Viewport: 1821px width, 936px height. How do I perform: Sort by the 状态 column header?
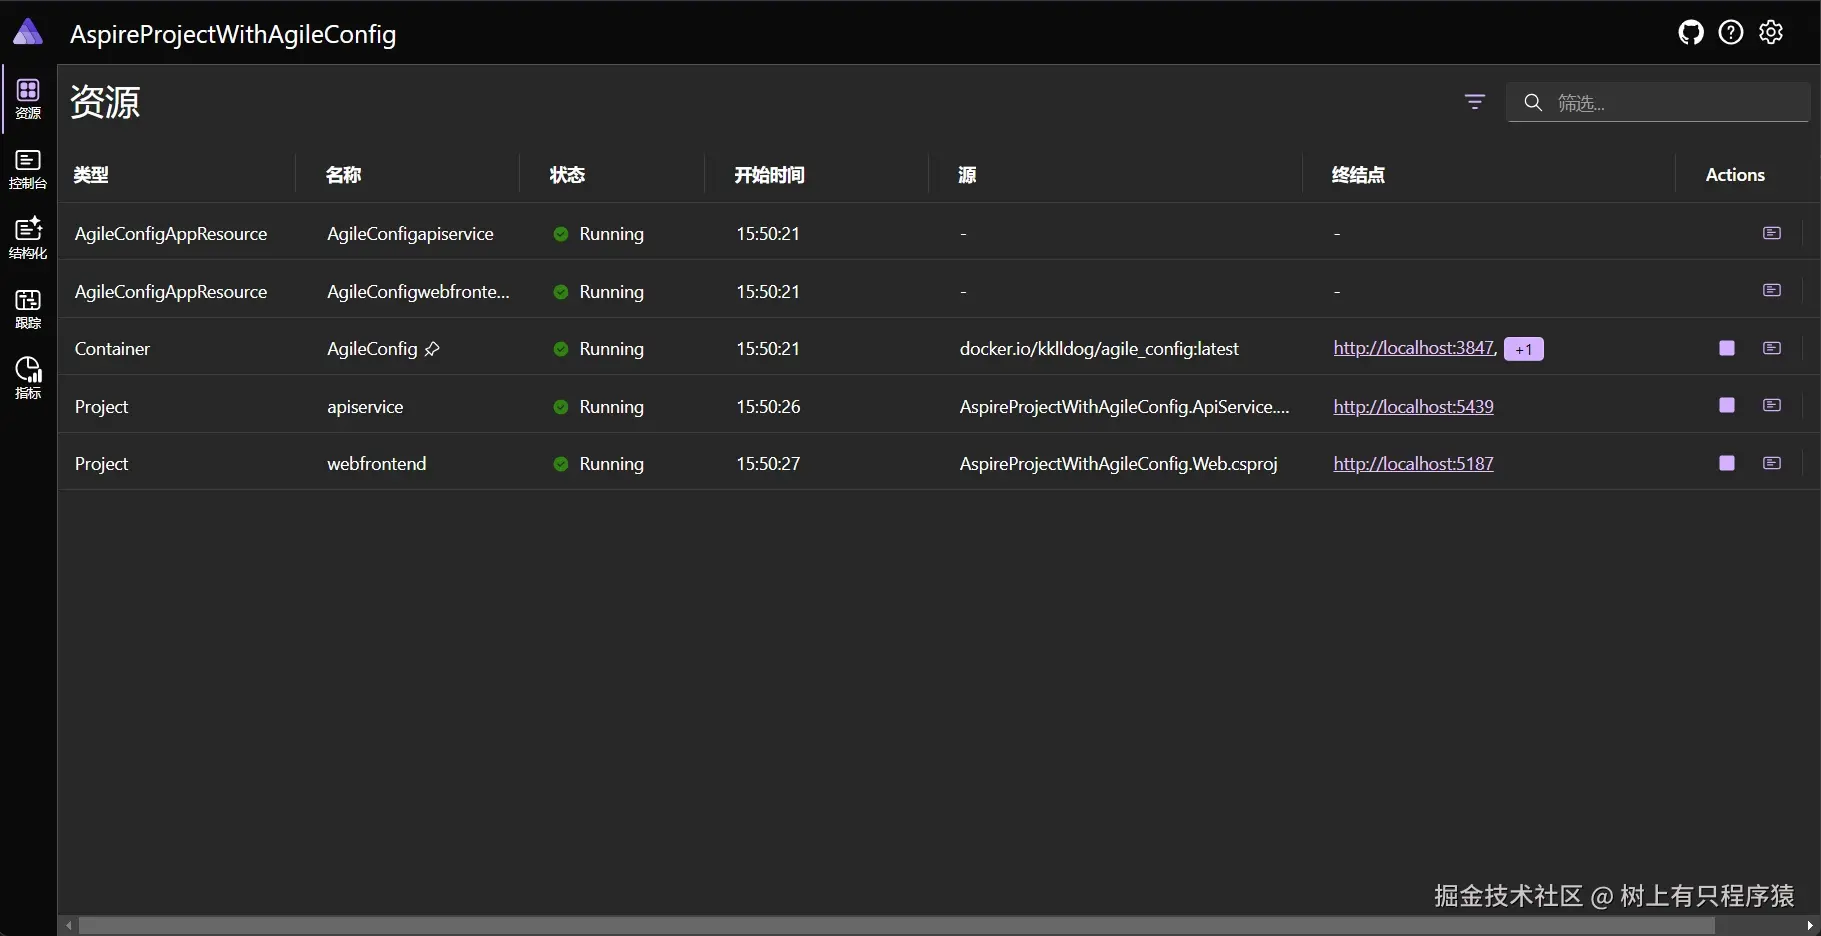[567, 175]
